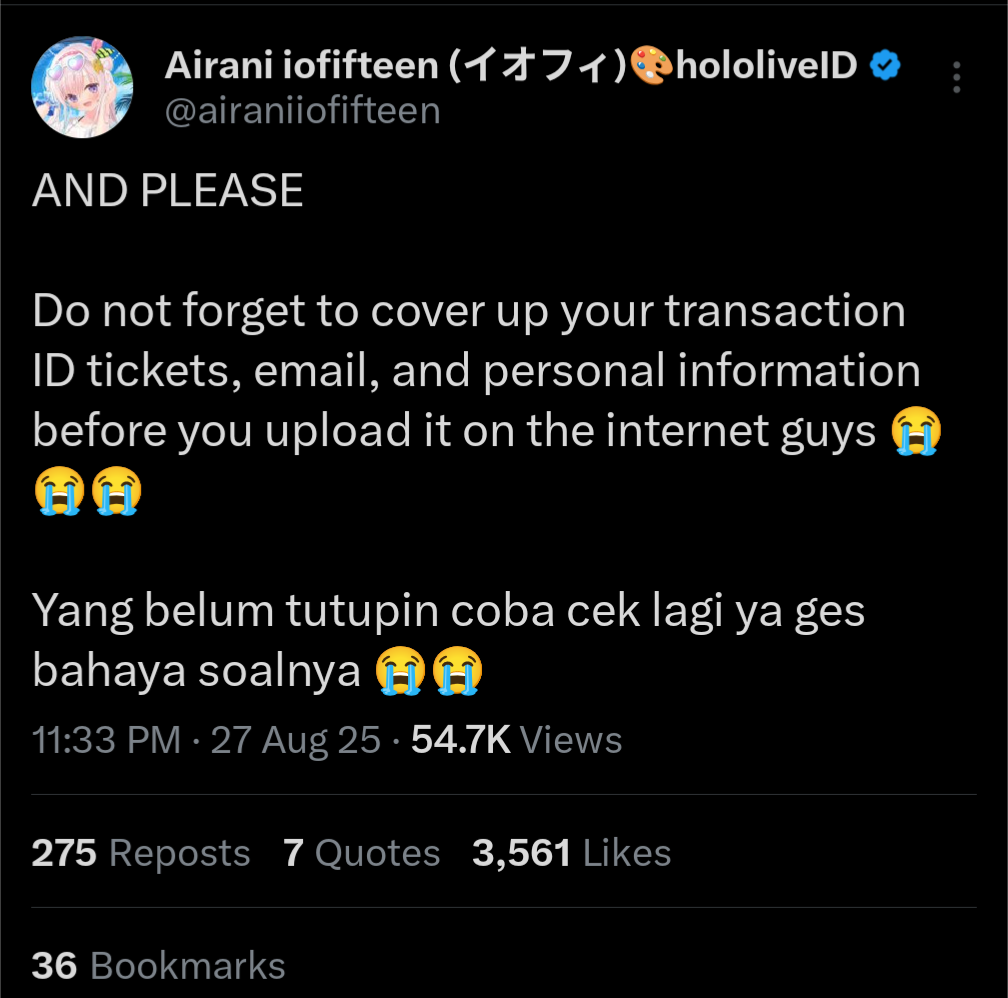Click the 27 Aug 25 date

pyautogui.click(x=296, y=739)
